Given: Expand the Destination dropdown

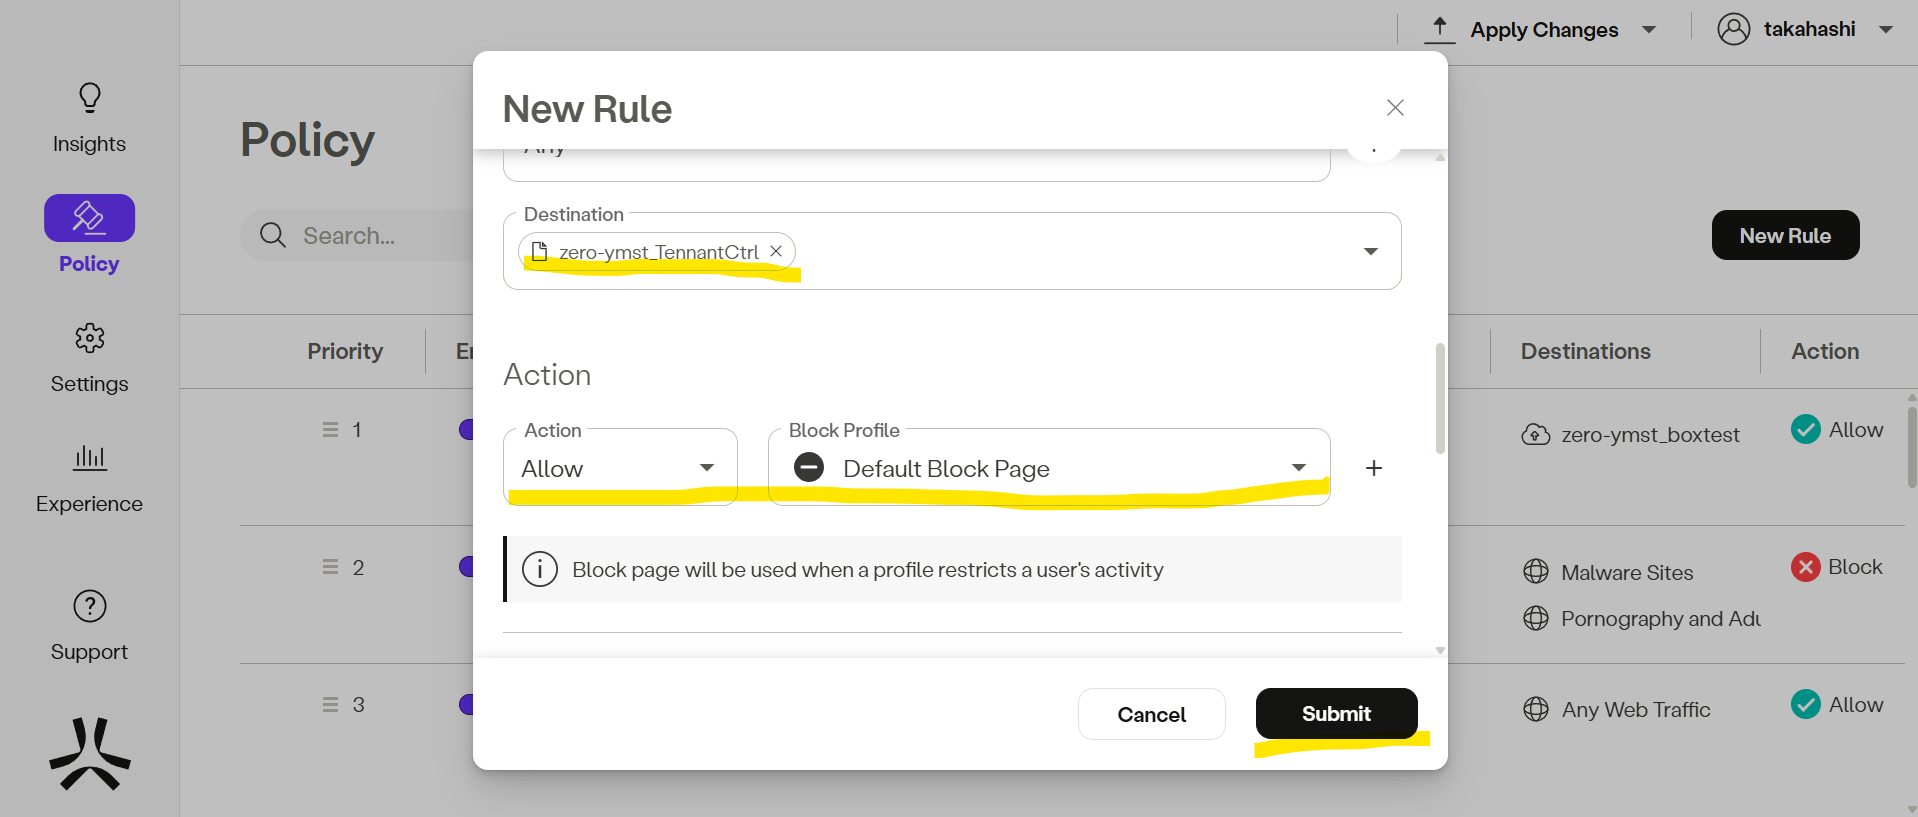Looking at the screenshot, I should (1370, 251).
